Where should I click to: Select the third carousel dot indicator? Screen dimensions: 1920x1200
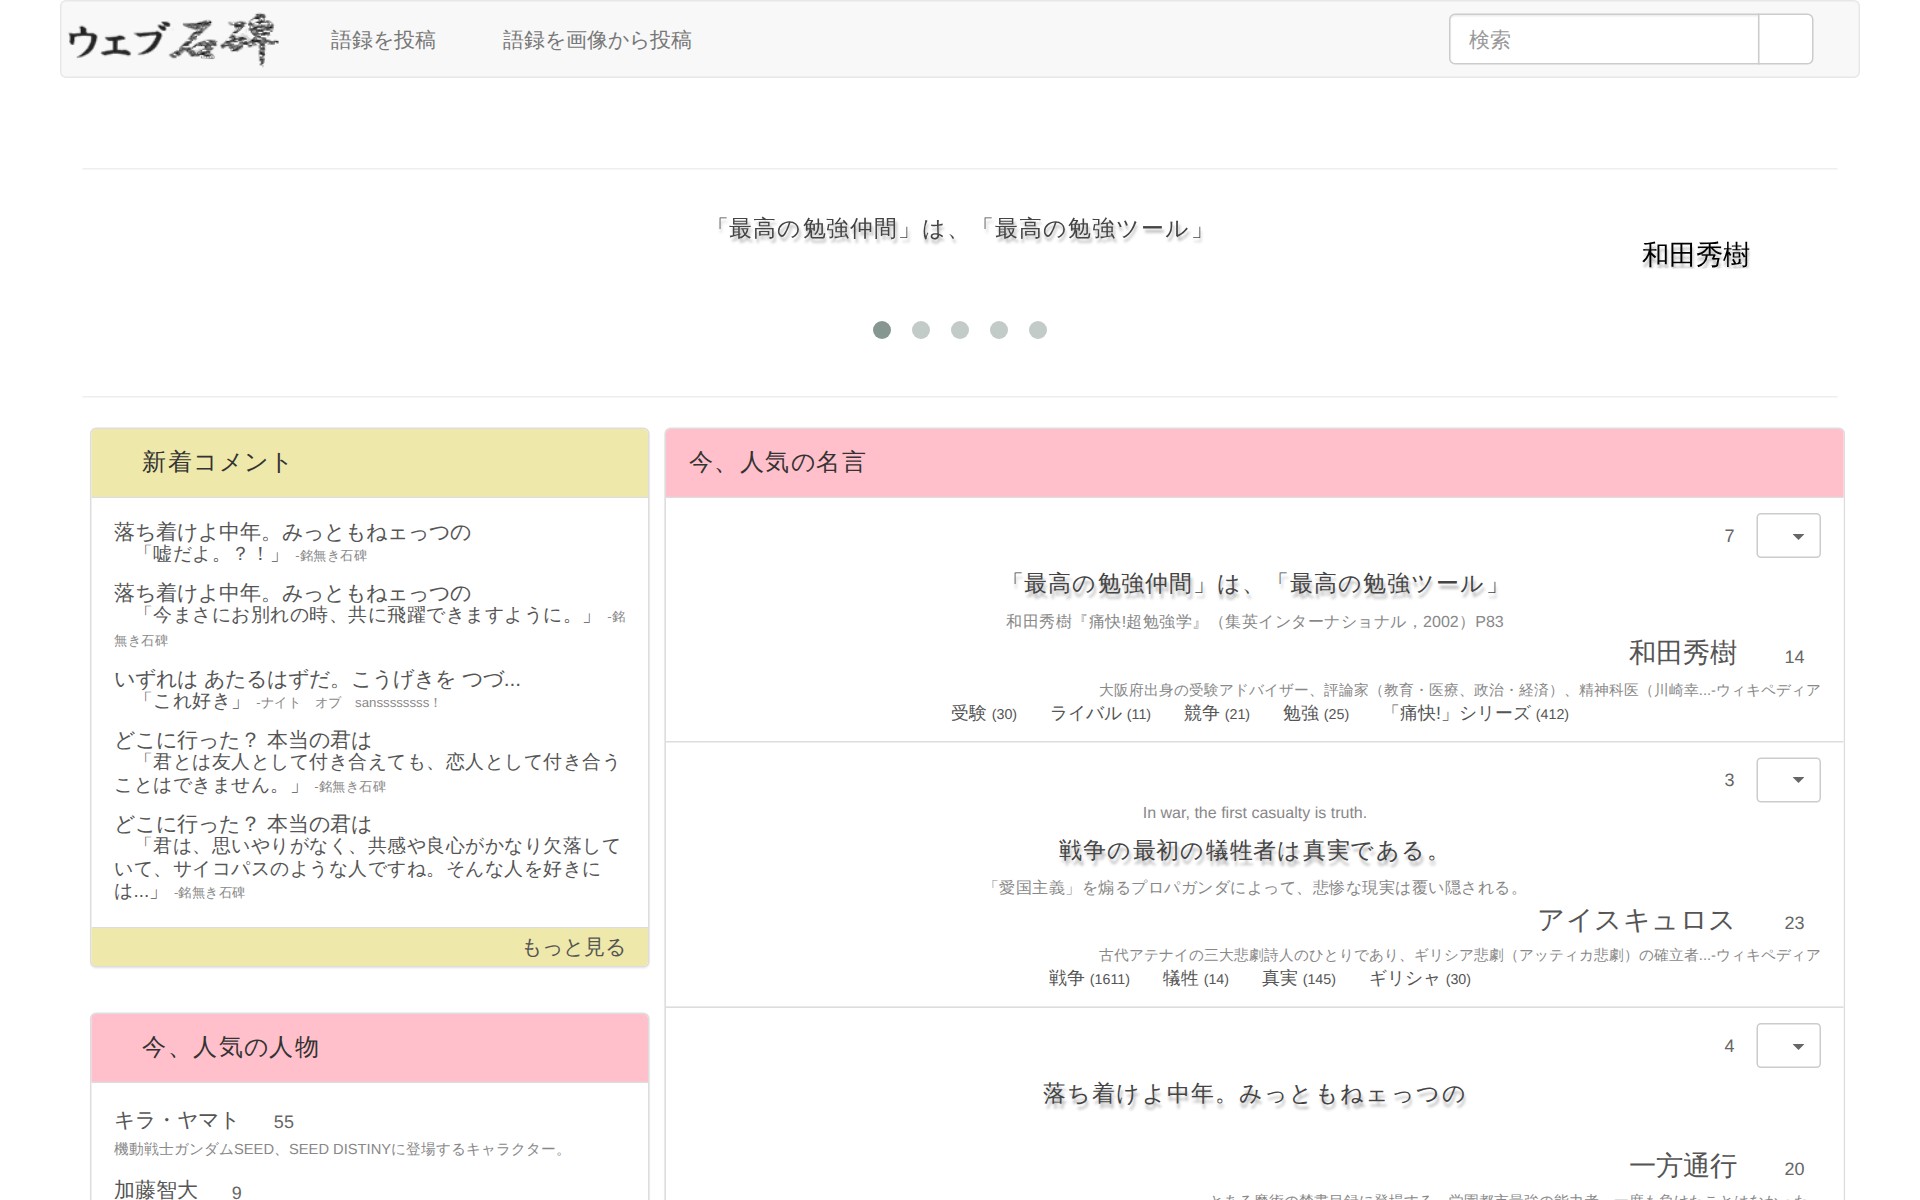pyautogui.click(x=959, y=330)
